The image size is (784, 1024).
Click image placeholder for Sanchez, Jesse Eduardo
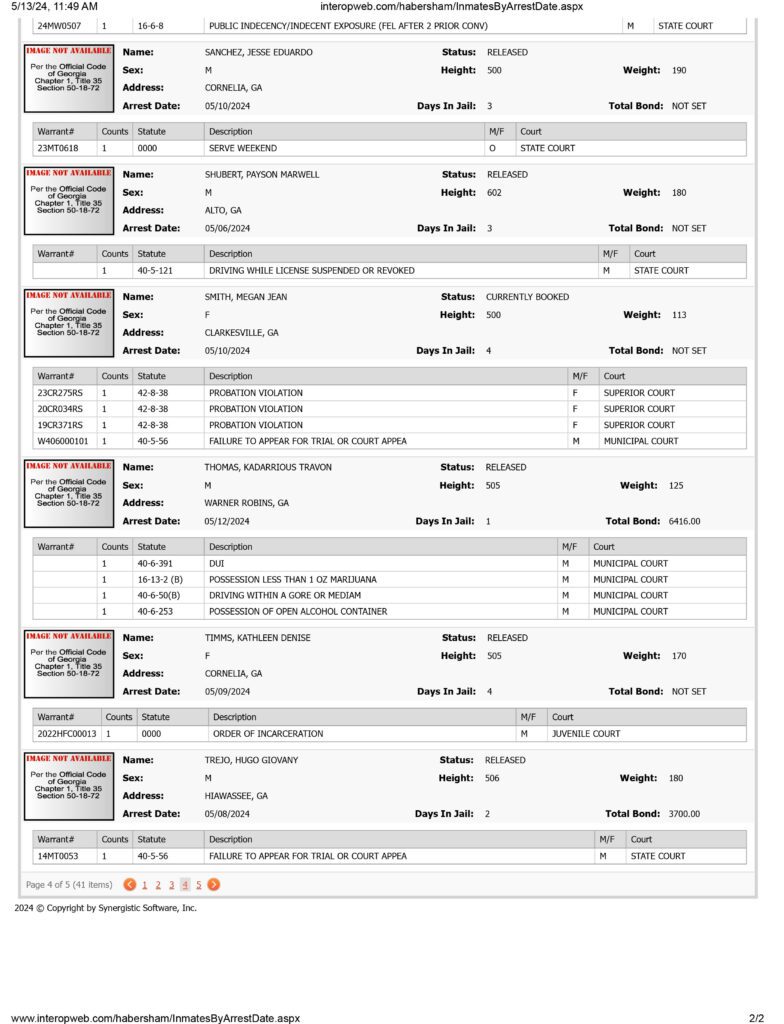(x=69, y=78)
